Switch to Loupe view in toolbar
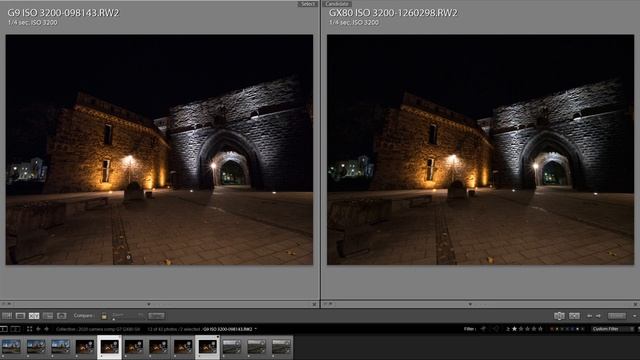The image size is (640, 360). (x=20, y=316)
